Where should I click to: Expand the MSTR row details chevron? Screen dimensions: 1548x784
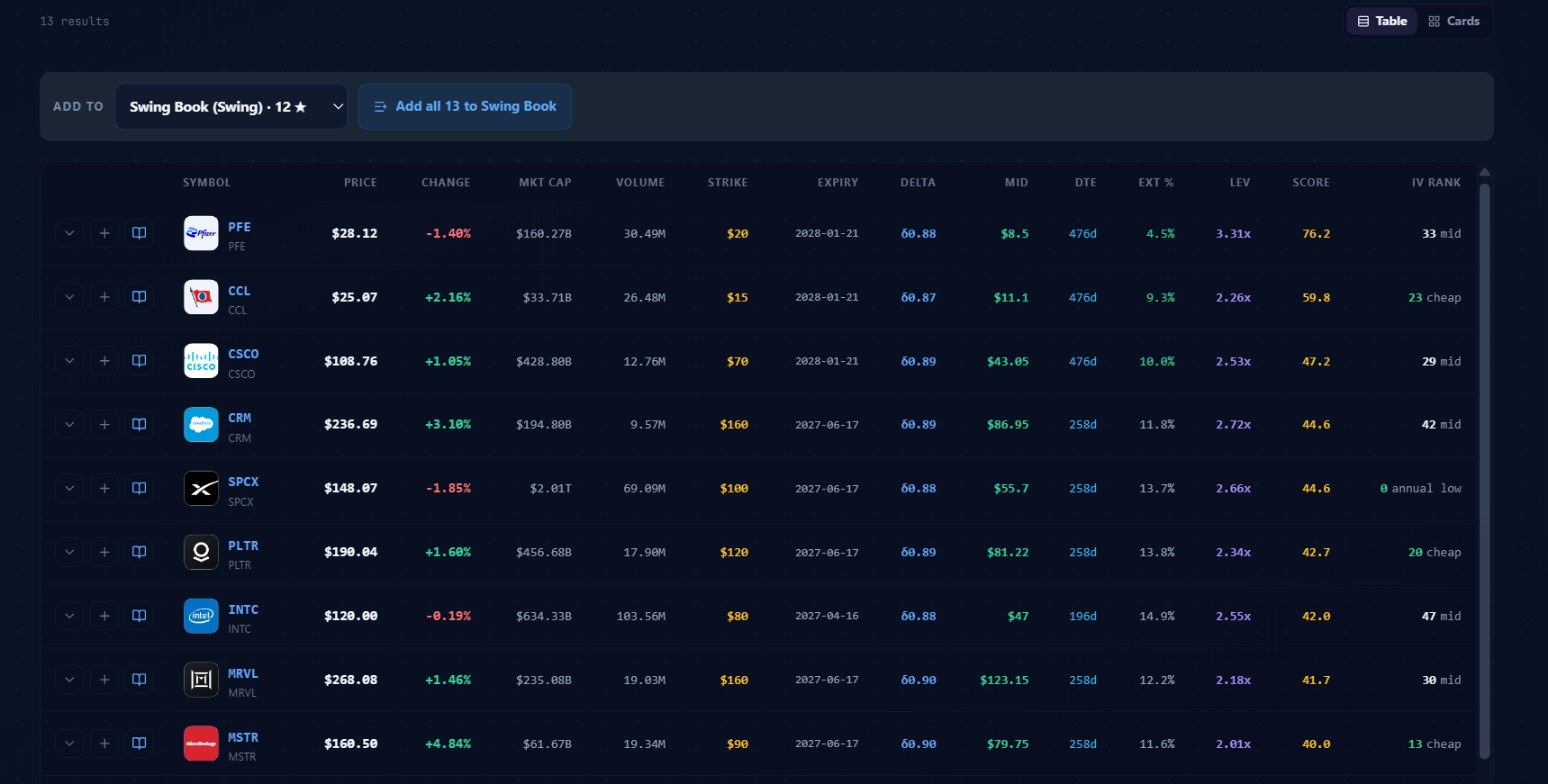click(x=69, y=744)
